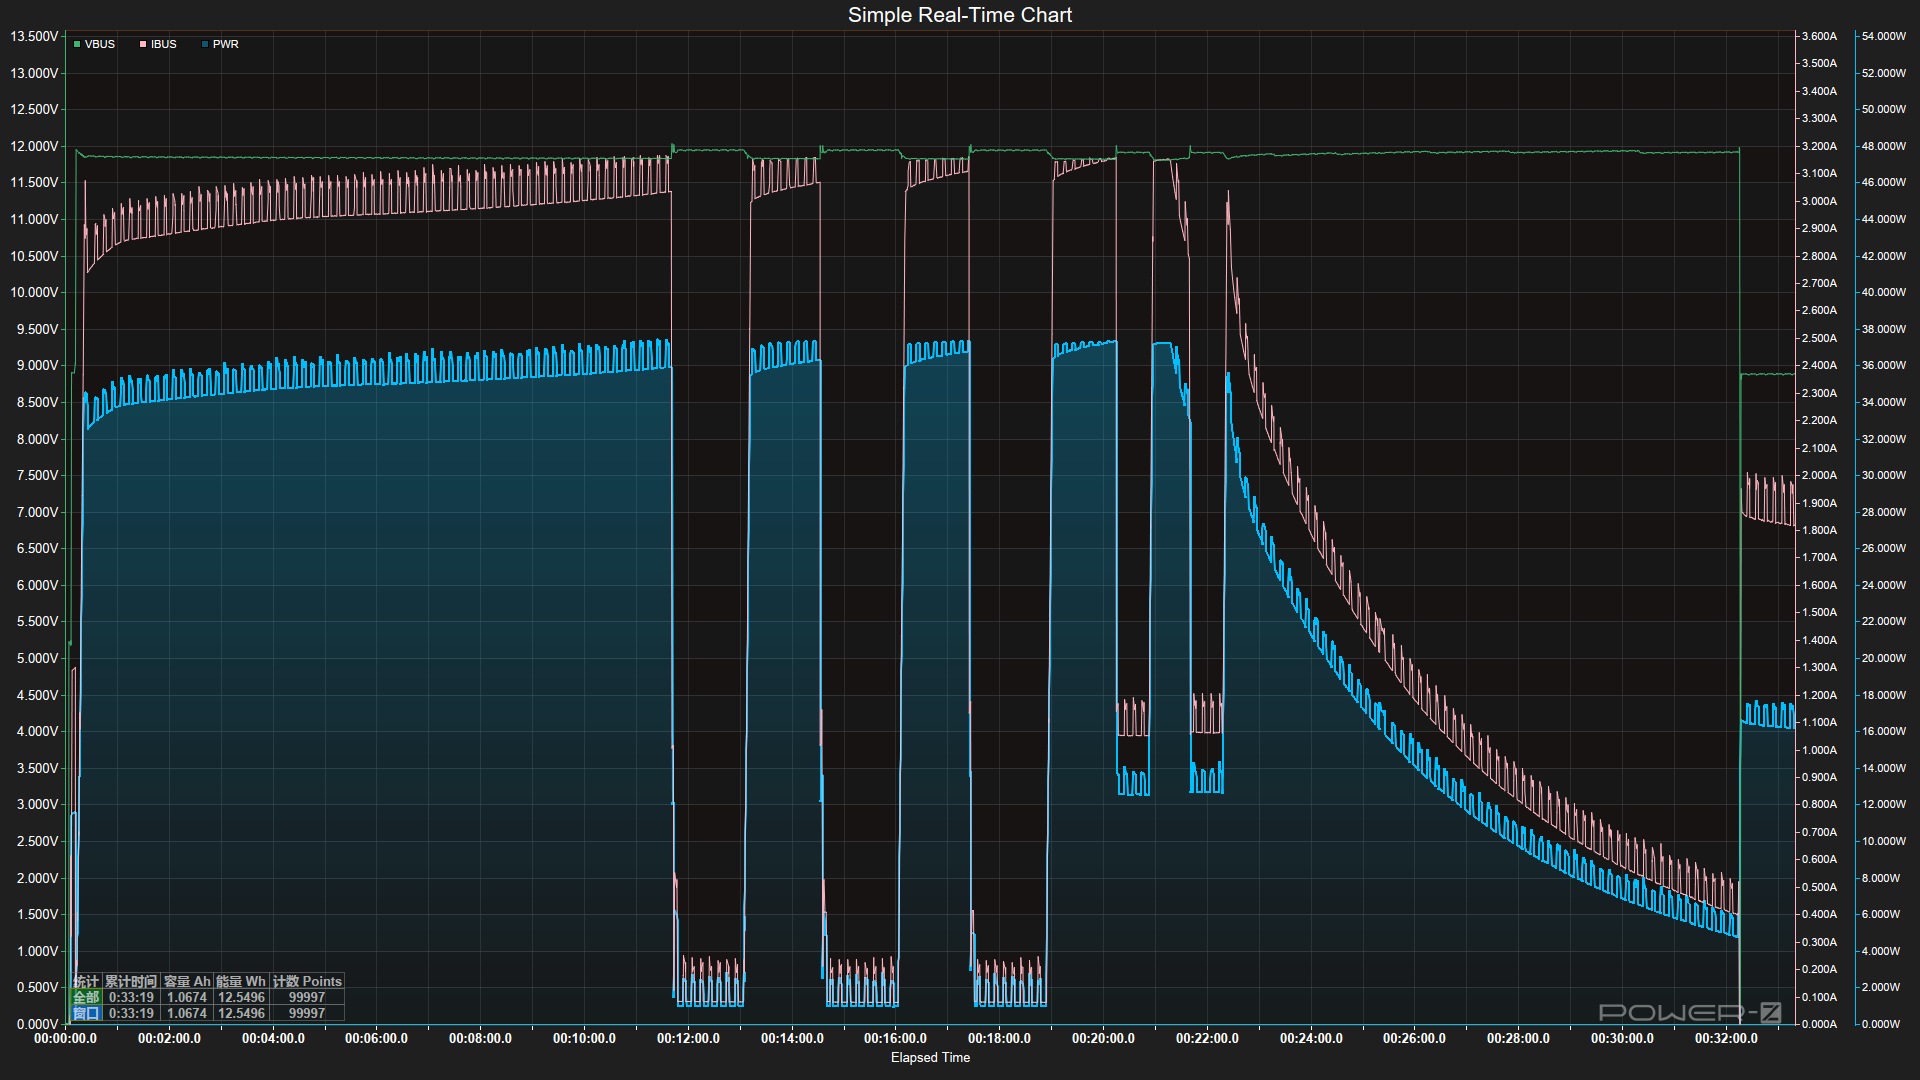Click the 5.000V label on voltage axis
1920x1080 pixels.
coord(37,658)
